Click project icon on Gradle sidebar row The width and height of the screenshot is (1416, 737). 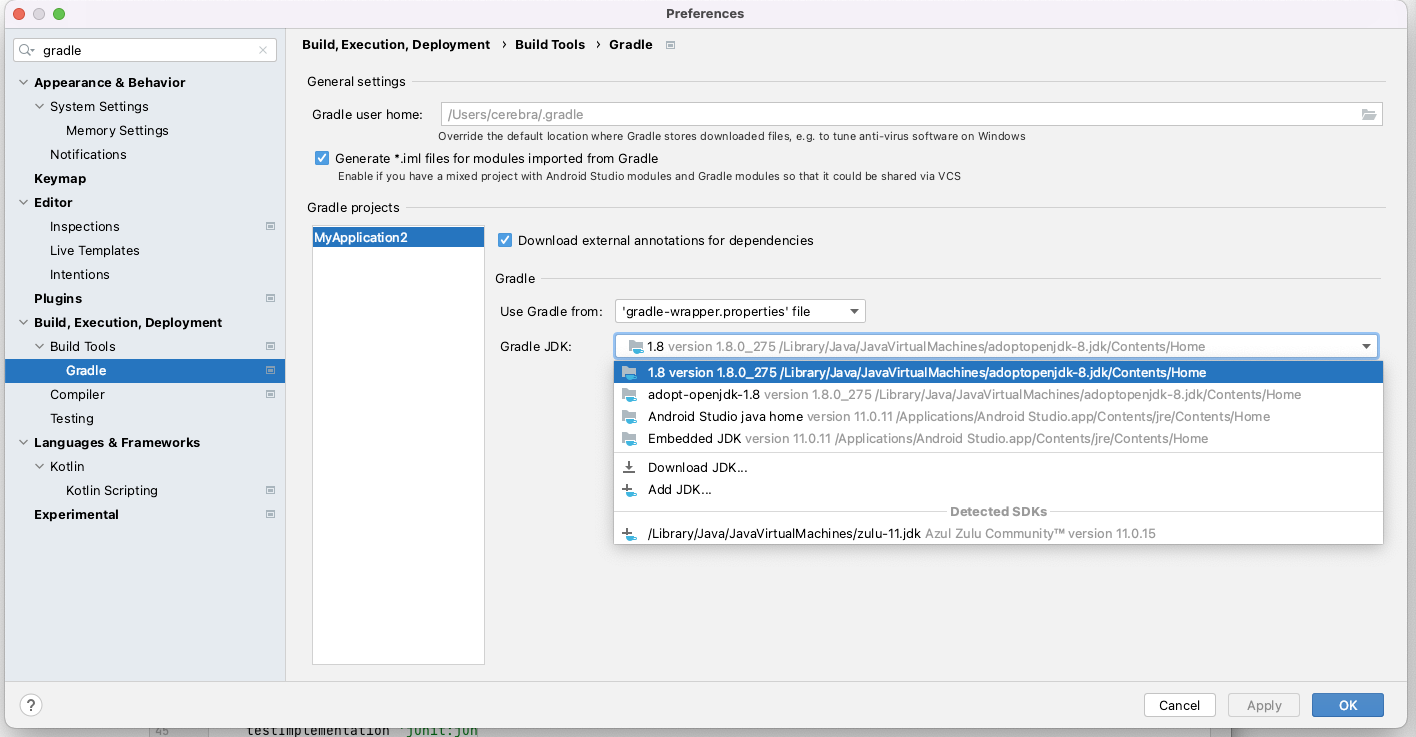(270, 371)
